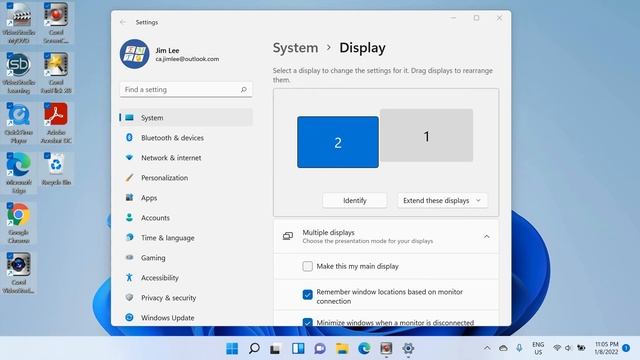640x360 pixels.
Task: Click the microphone tray icon
Action: [x=519, y=348]
